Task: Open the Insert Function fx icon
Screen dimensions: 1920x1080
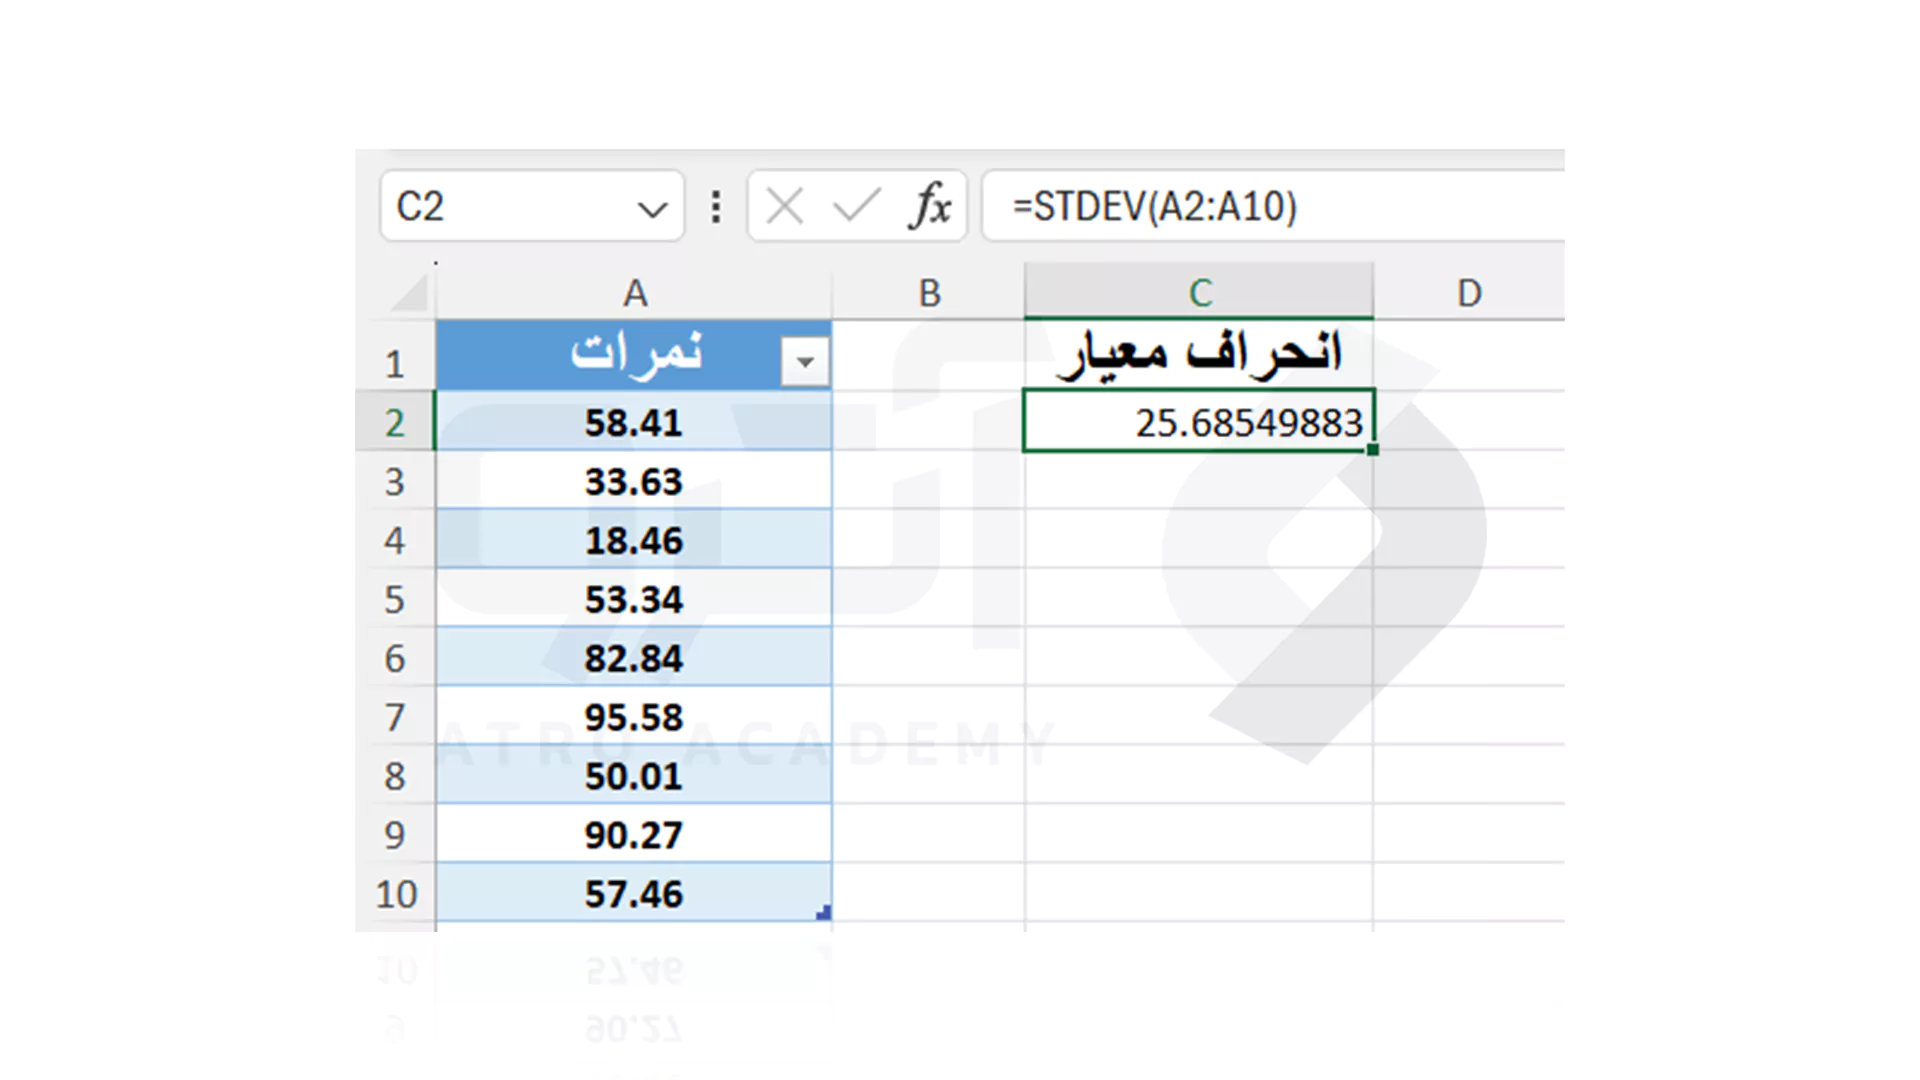Action: click(930, 206)
